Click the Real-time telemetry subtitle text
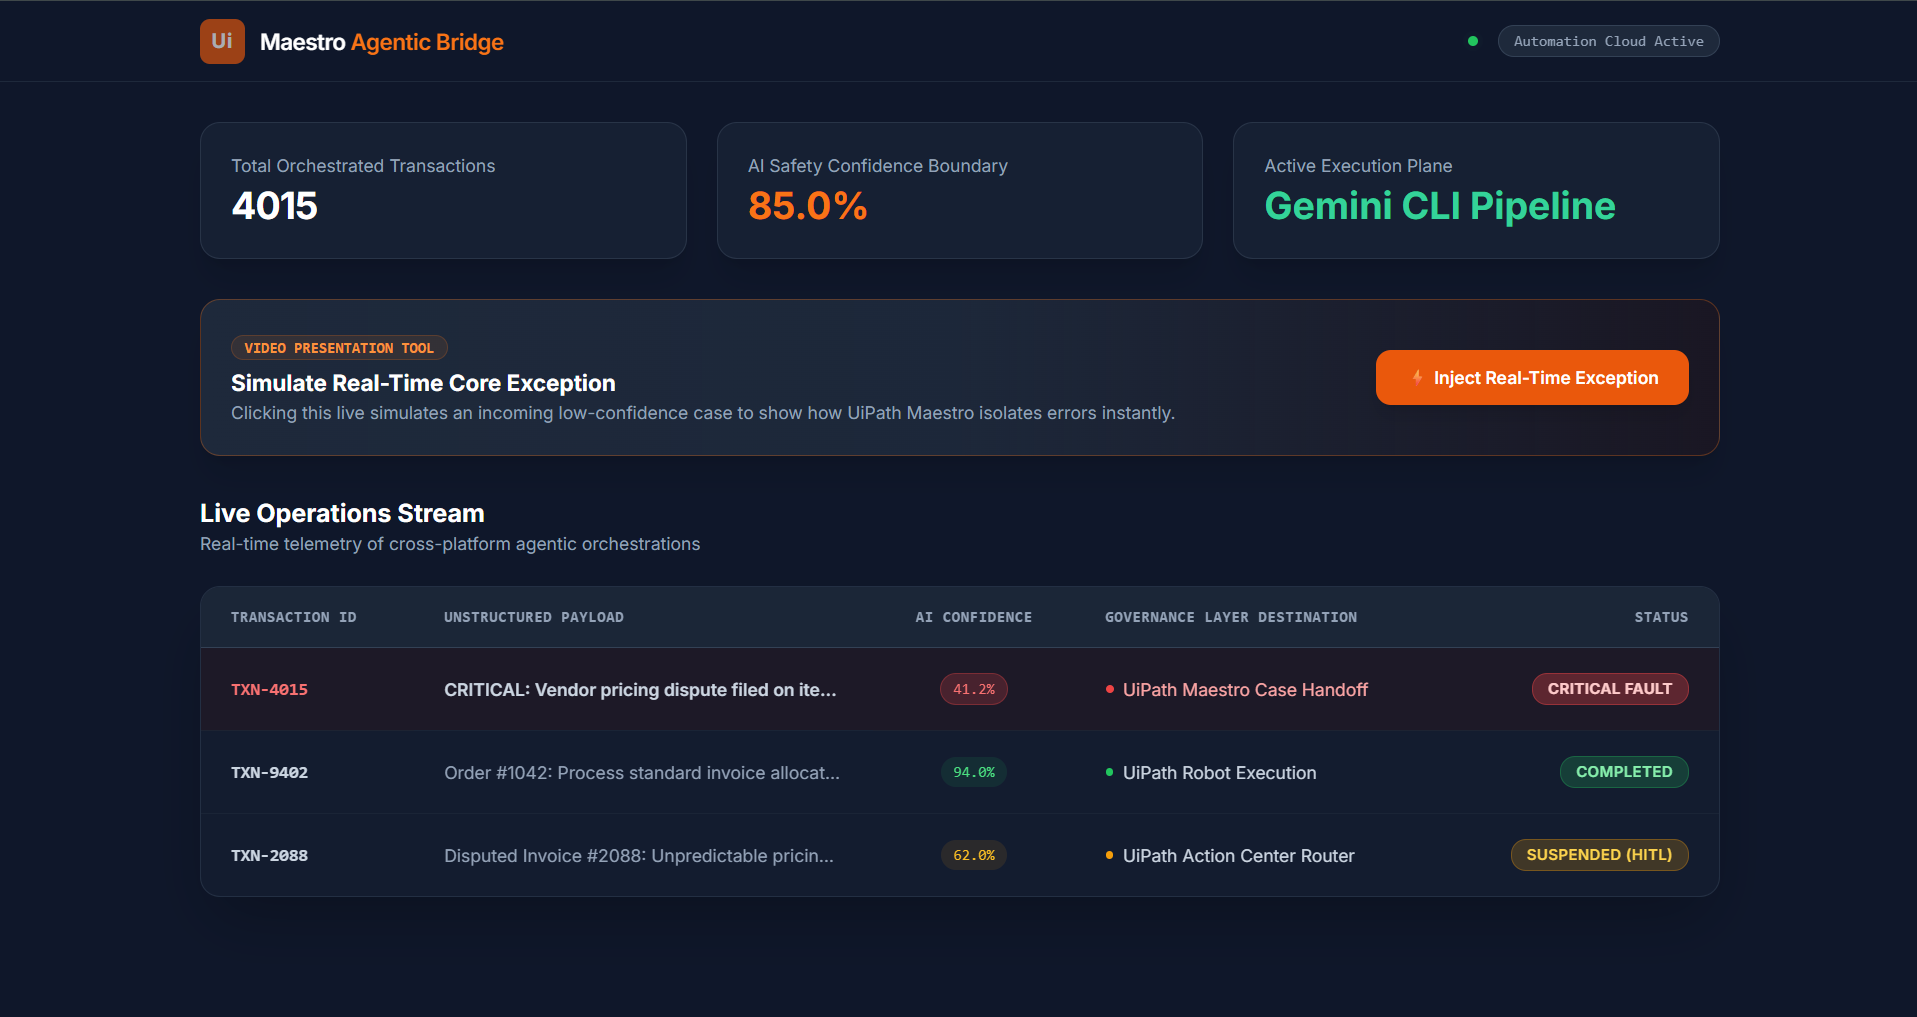Viewport: 1917px width, 1017px height. tap(450, 544)
